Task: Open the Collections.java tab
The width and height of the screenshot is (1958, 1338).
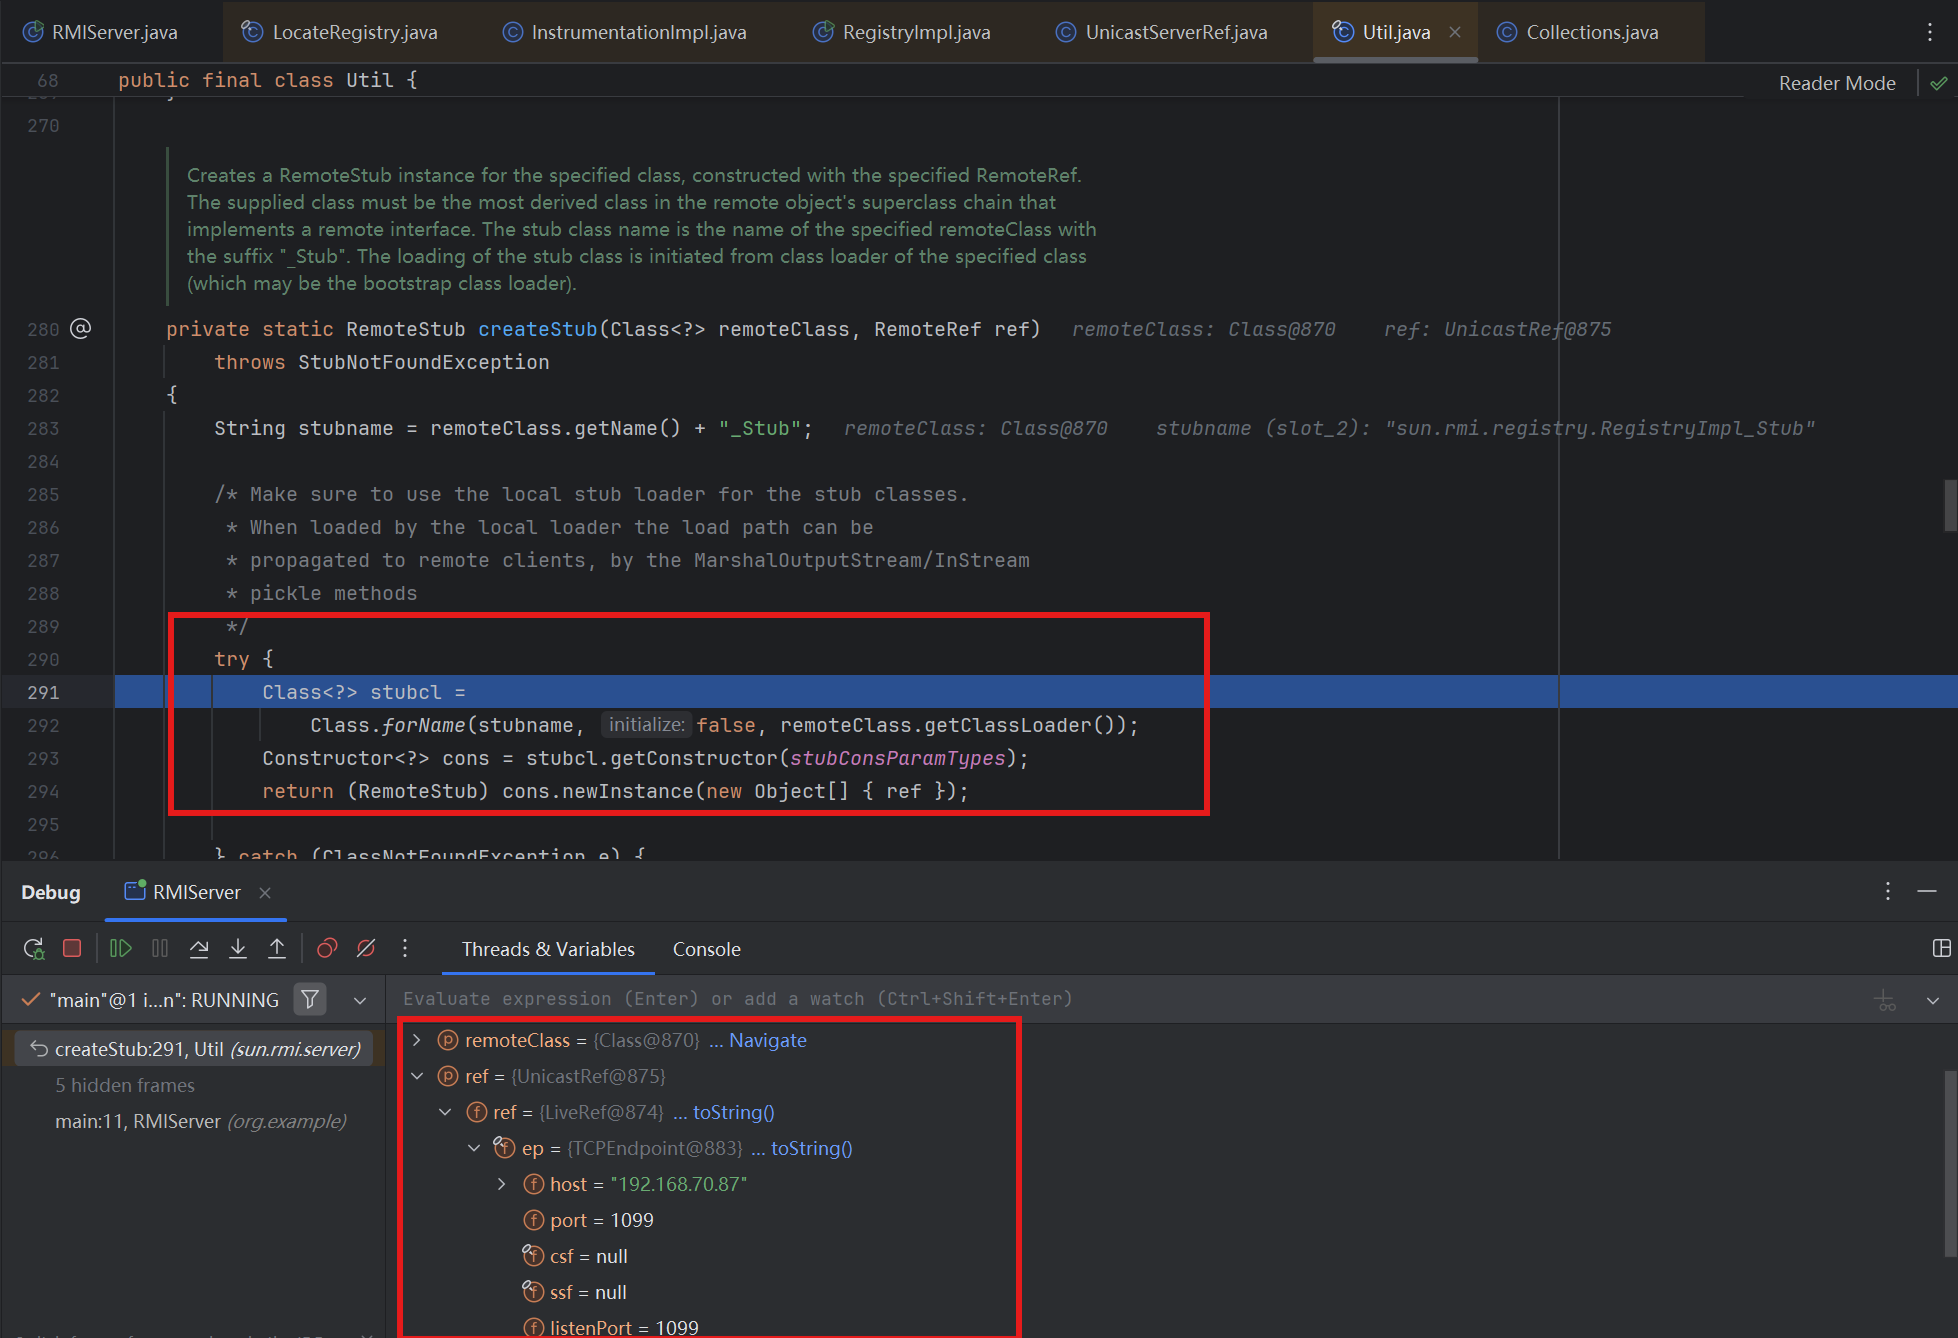Action: click(1578, 32)
